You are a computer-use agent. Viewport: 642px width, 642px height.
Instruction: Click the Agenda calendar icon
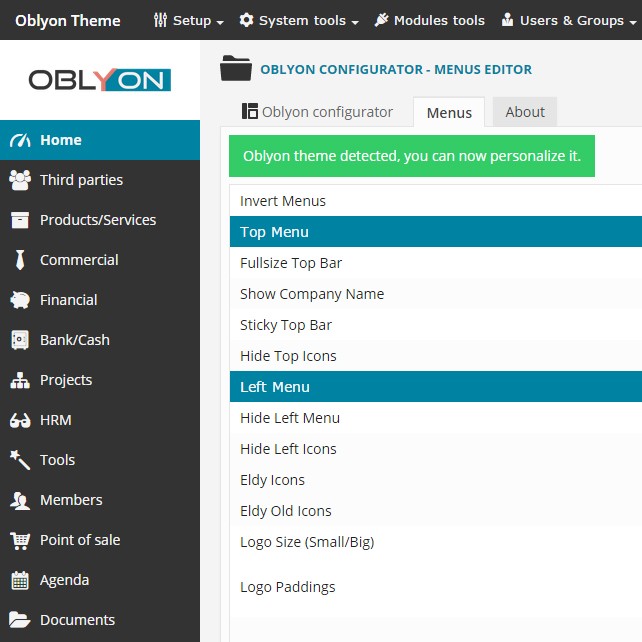tap(20, 580)
